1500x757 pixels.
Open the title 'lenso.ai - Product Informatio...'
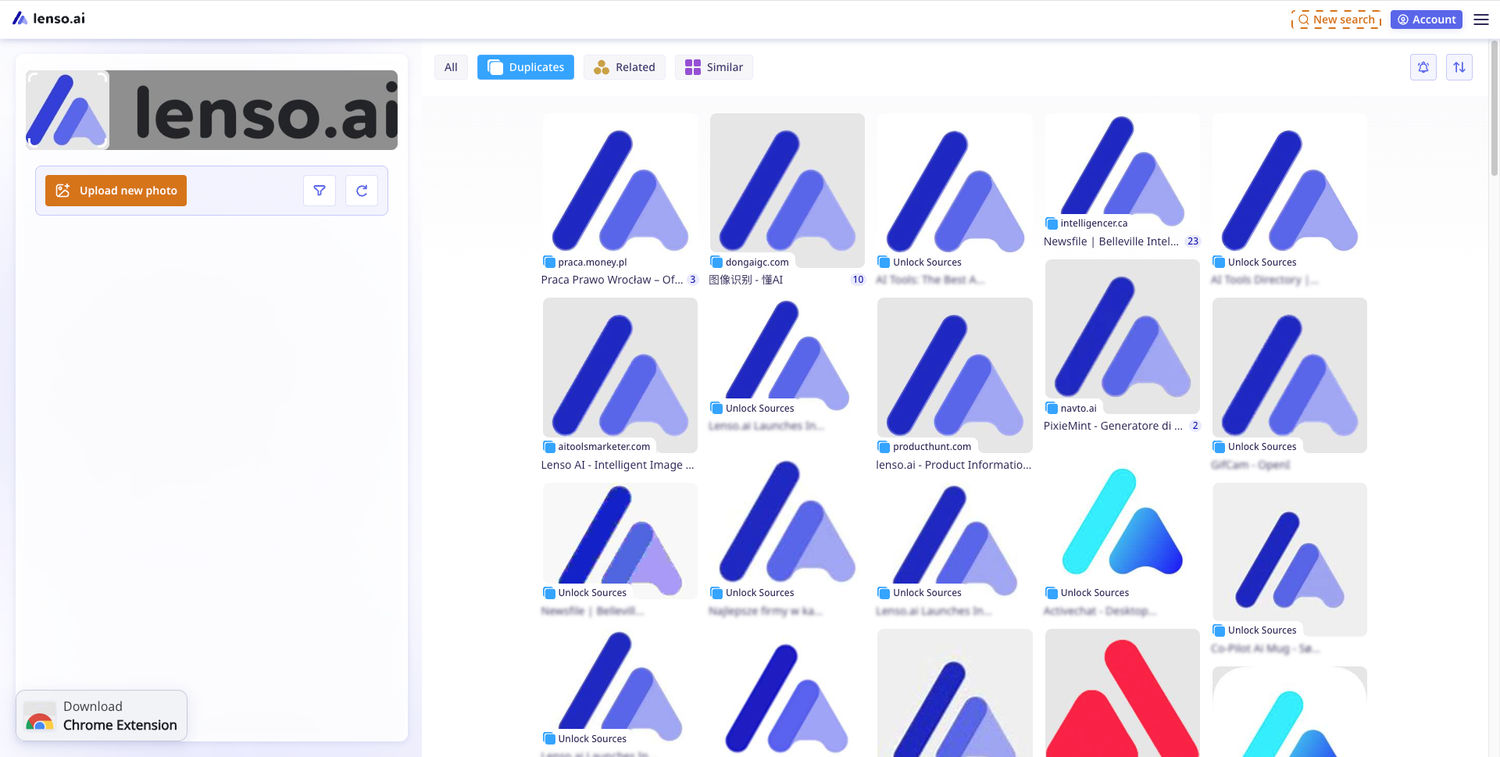[953, 464]
